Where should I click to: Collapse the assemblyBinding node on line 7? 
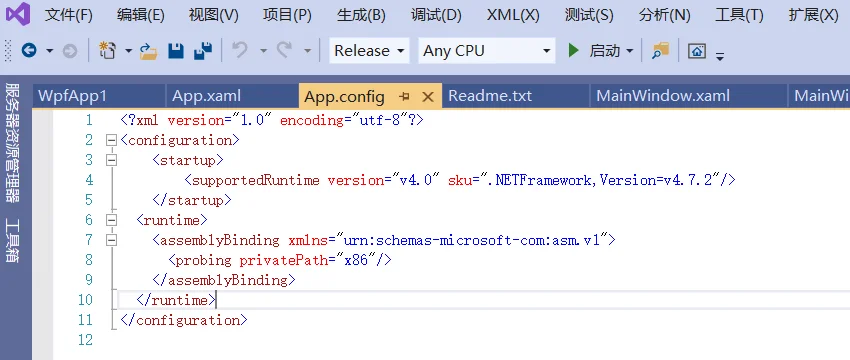(111, 240)
